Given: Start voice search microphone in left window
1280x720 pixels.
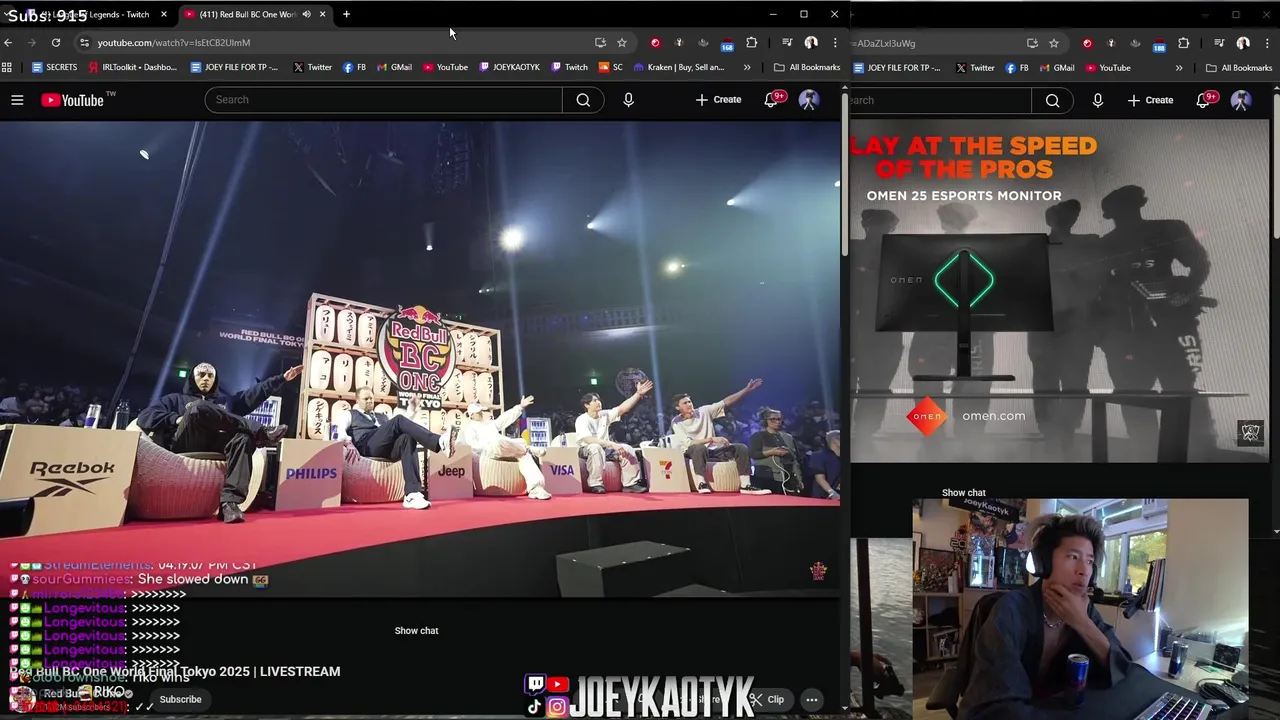Looking at the screenshot, I should point(628,100).
